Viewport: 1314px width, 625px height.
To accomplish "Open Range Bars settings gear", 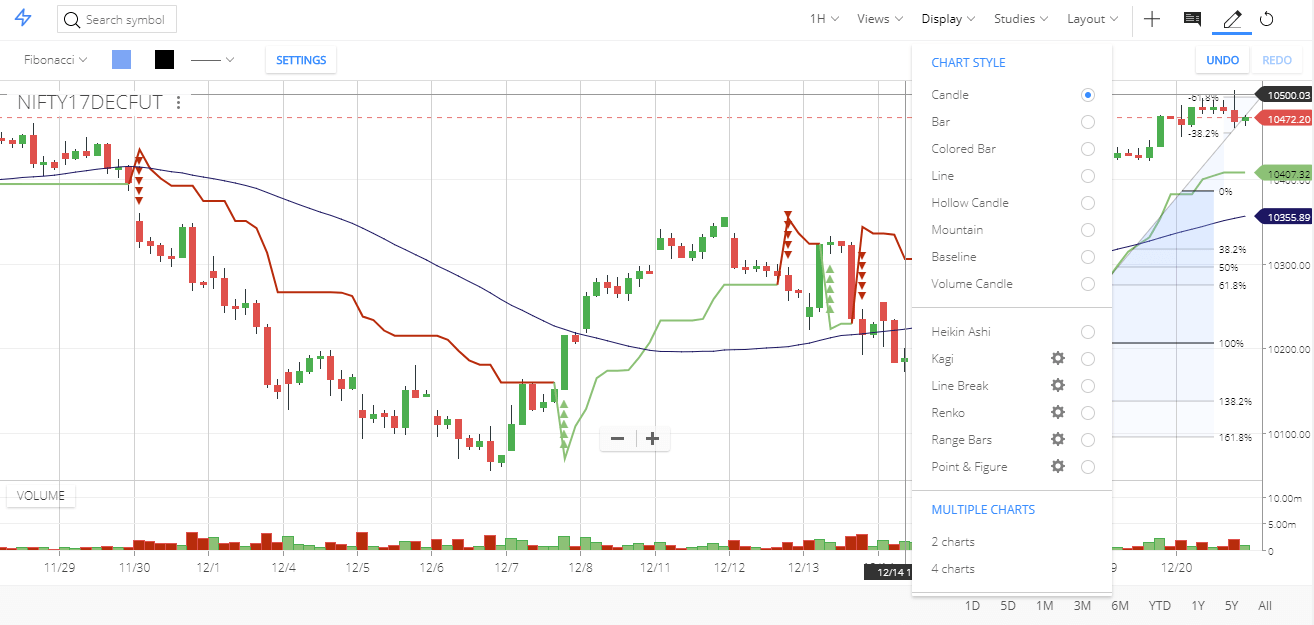I will [x=1057, y=439].
